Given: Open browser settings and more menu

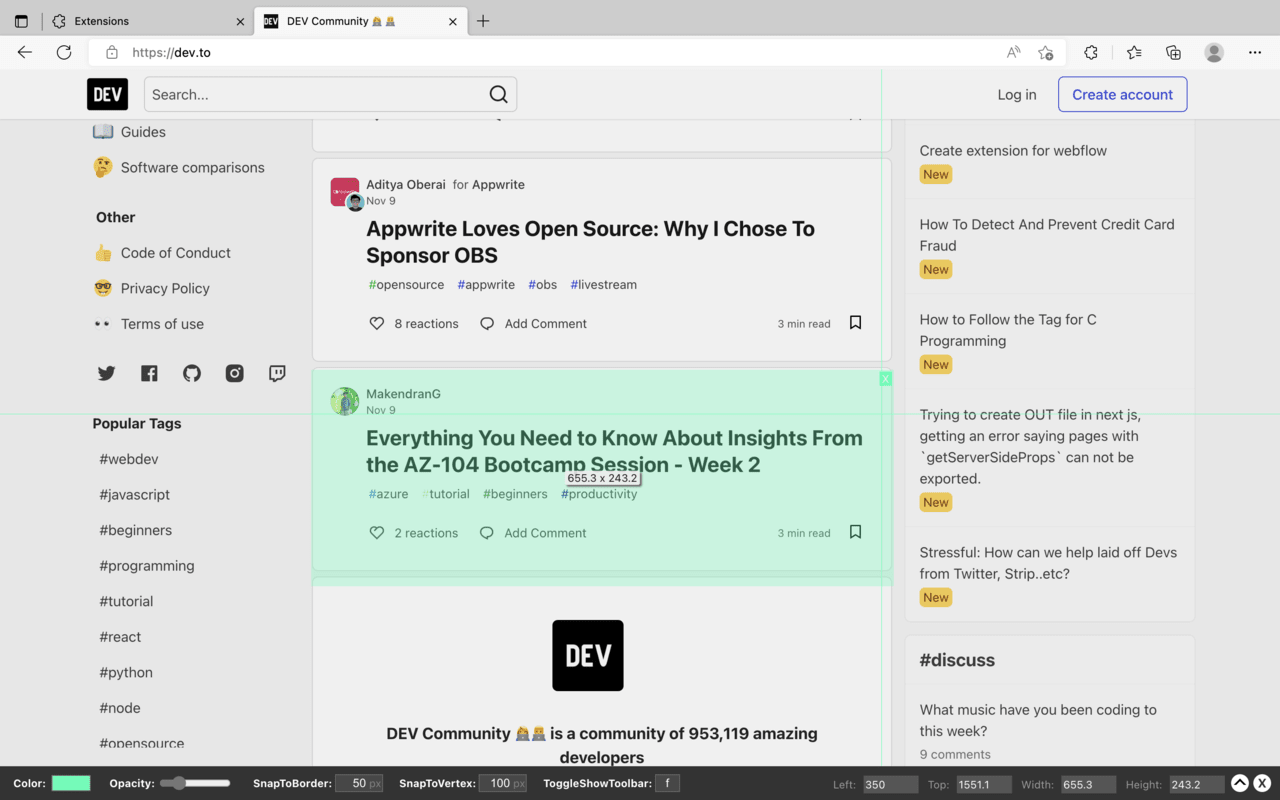Looking at the screenshot, I should [x=1255, y=52].
